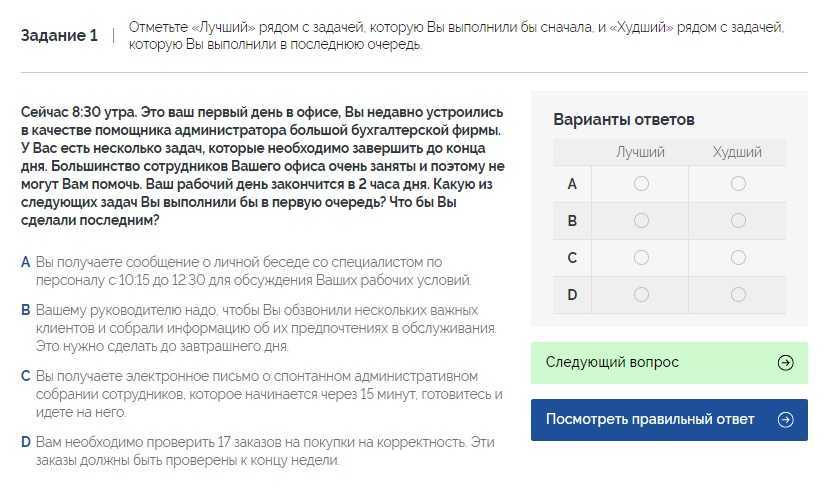Mark option A as Лучший
This screenshot has height=500, width=827.
tap(641, 184)
